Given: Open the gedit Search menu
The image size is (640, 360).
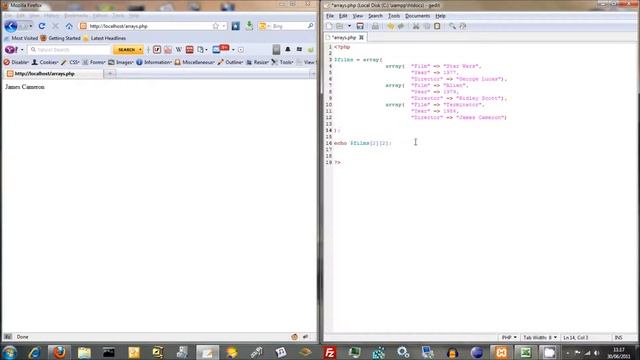Looking at the screenshot, I should (375, 16).
